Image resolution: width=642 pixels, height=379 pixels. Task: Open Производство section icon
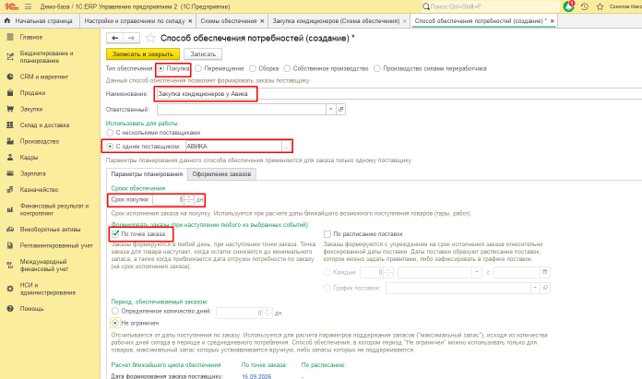[10, 141]
